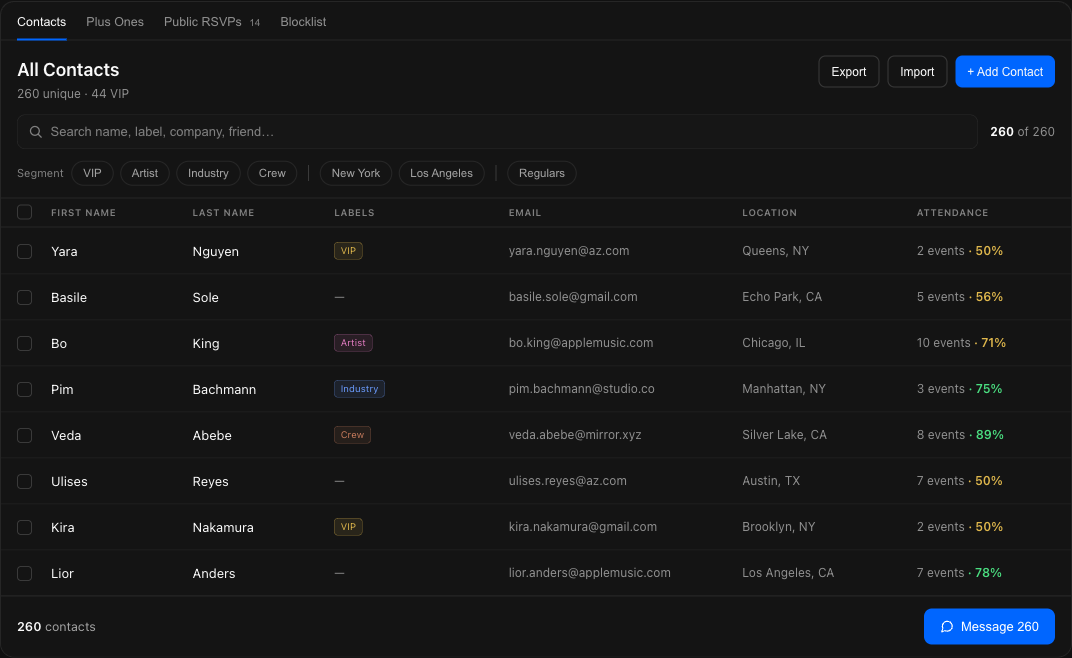Click the 8 events · 89% attendance cell
Viewport: 1072px width, 658px height.
coord(960,434)
